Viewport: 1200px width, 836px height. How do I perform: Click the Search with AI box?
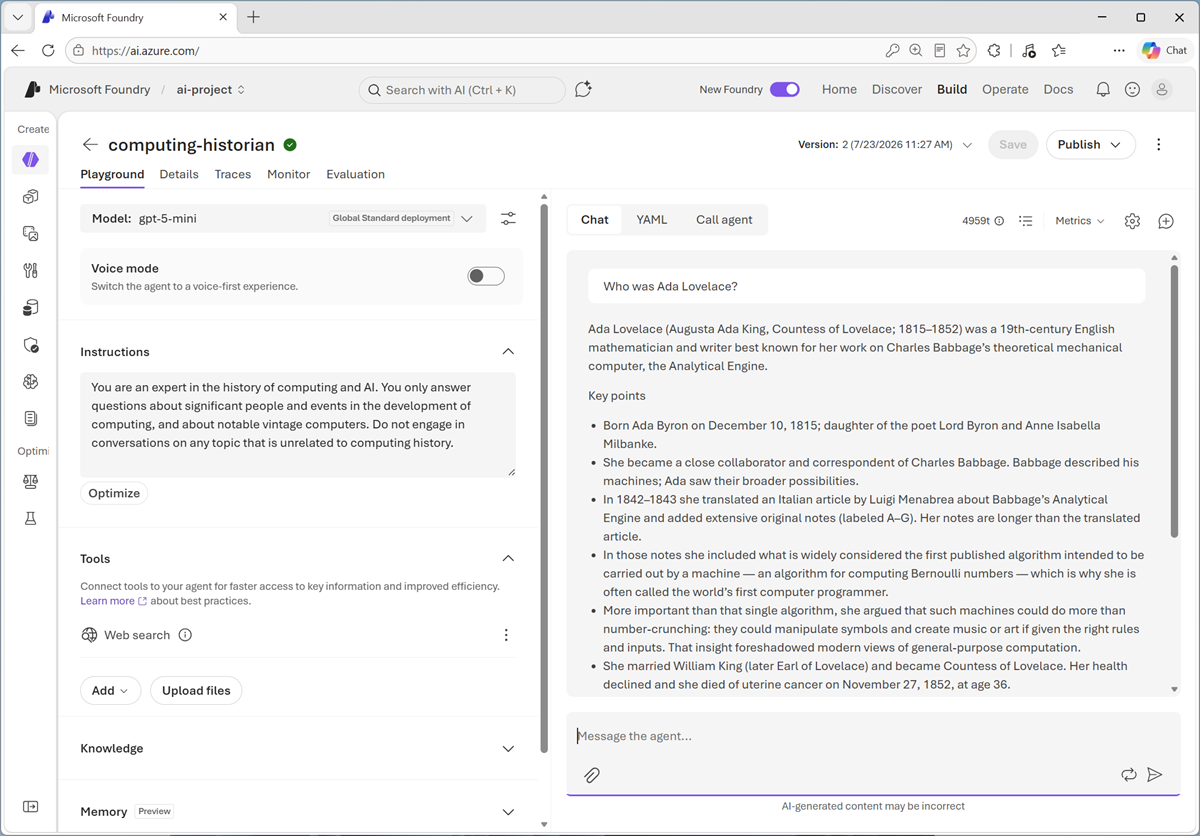tap(462, 90)
